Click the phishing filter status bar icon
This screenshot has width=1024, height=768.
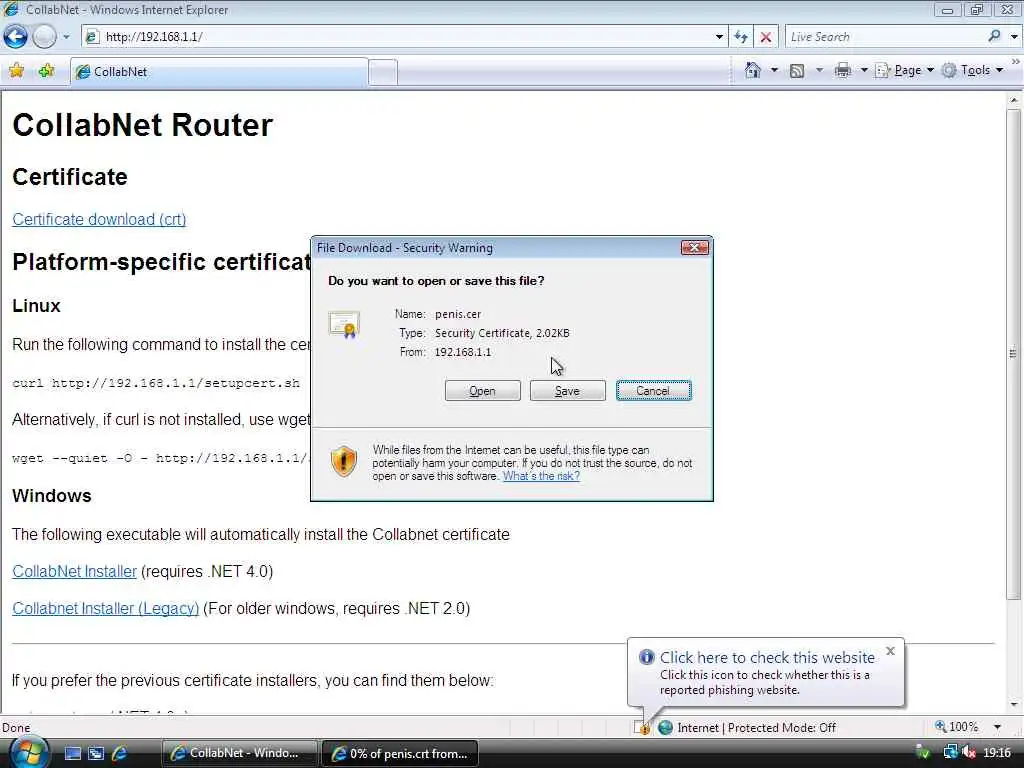(641, 728)
